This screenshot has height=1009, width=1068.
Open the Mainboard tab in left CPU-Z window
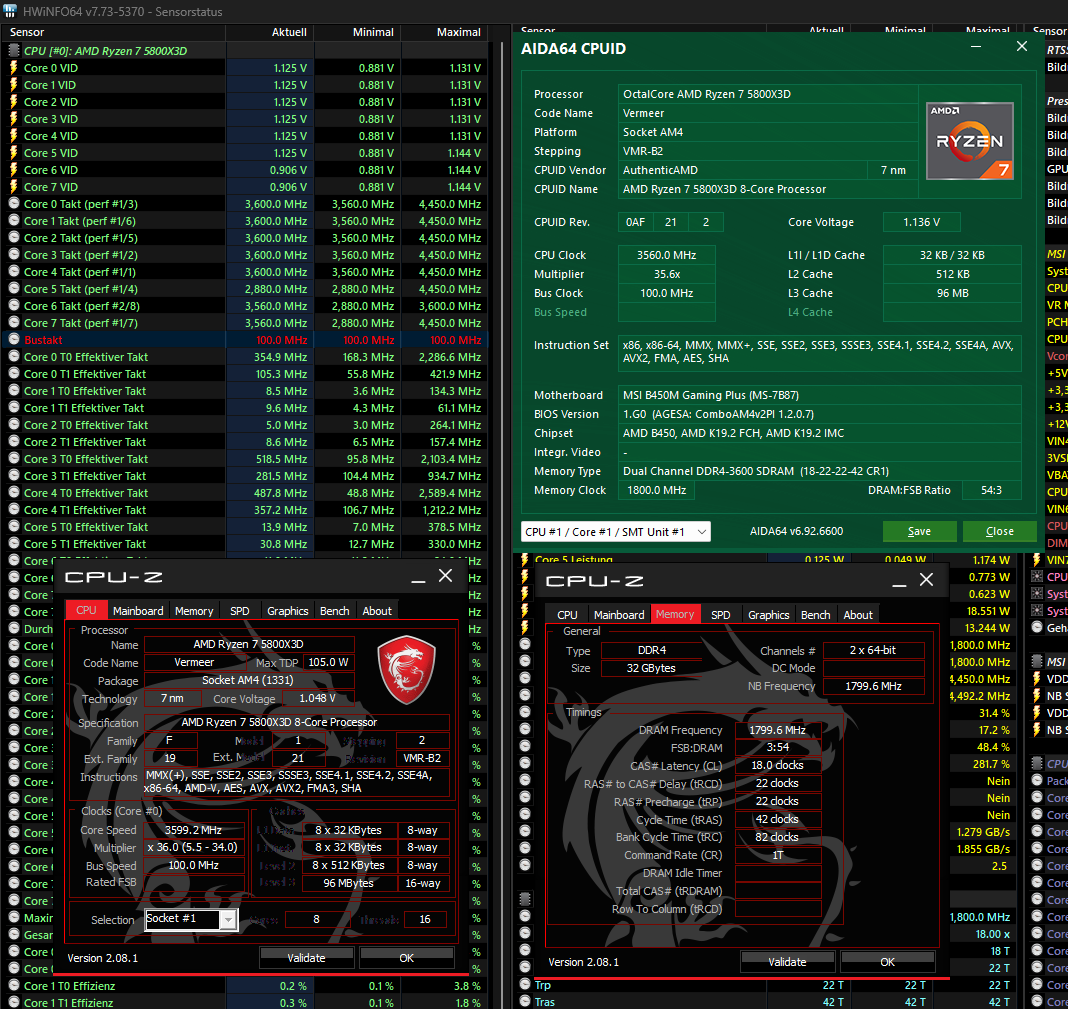(138, 611)
